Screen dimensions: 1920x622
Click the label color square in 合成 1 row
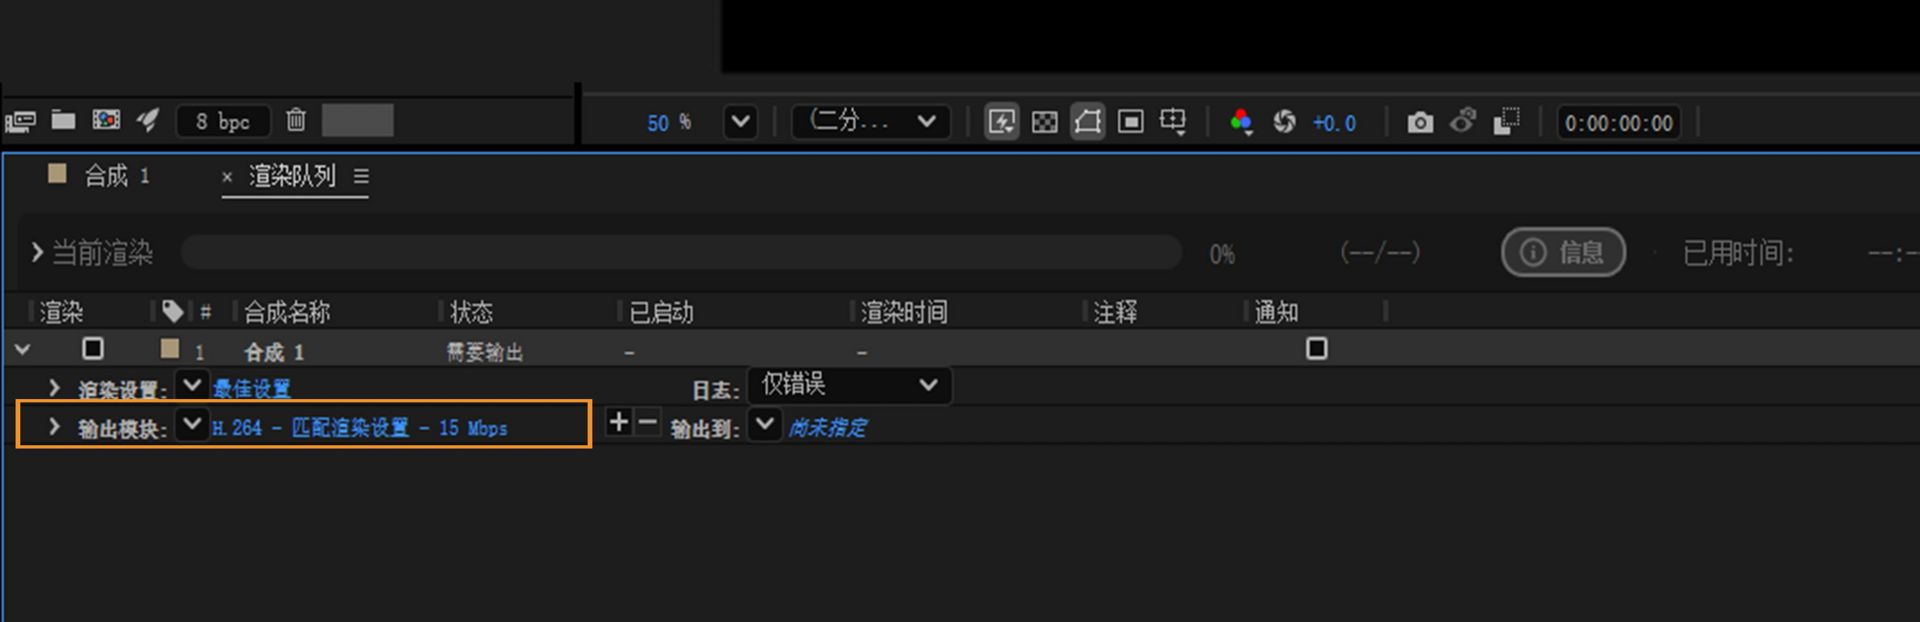coord(170,349)
